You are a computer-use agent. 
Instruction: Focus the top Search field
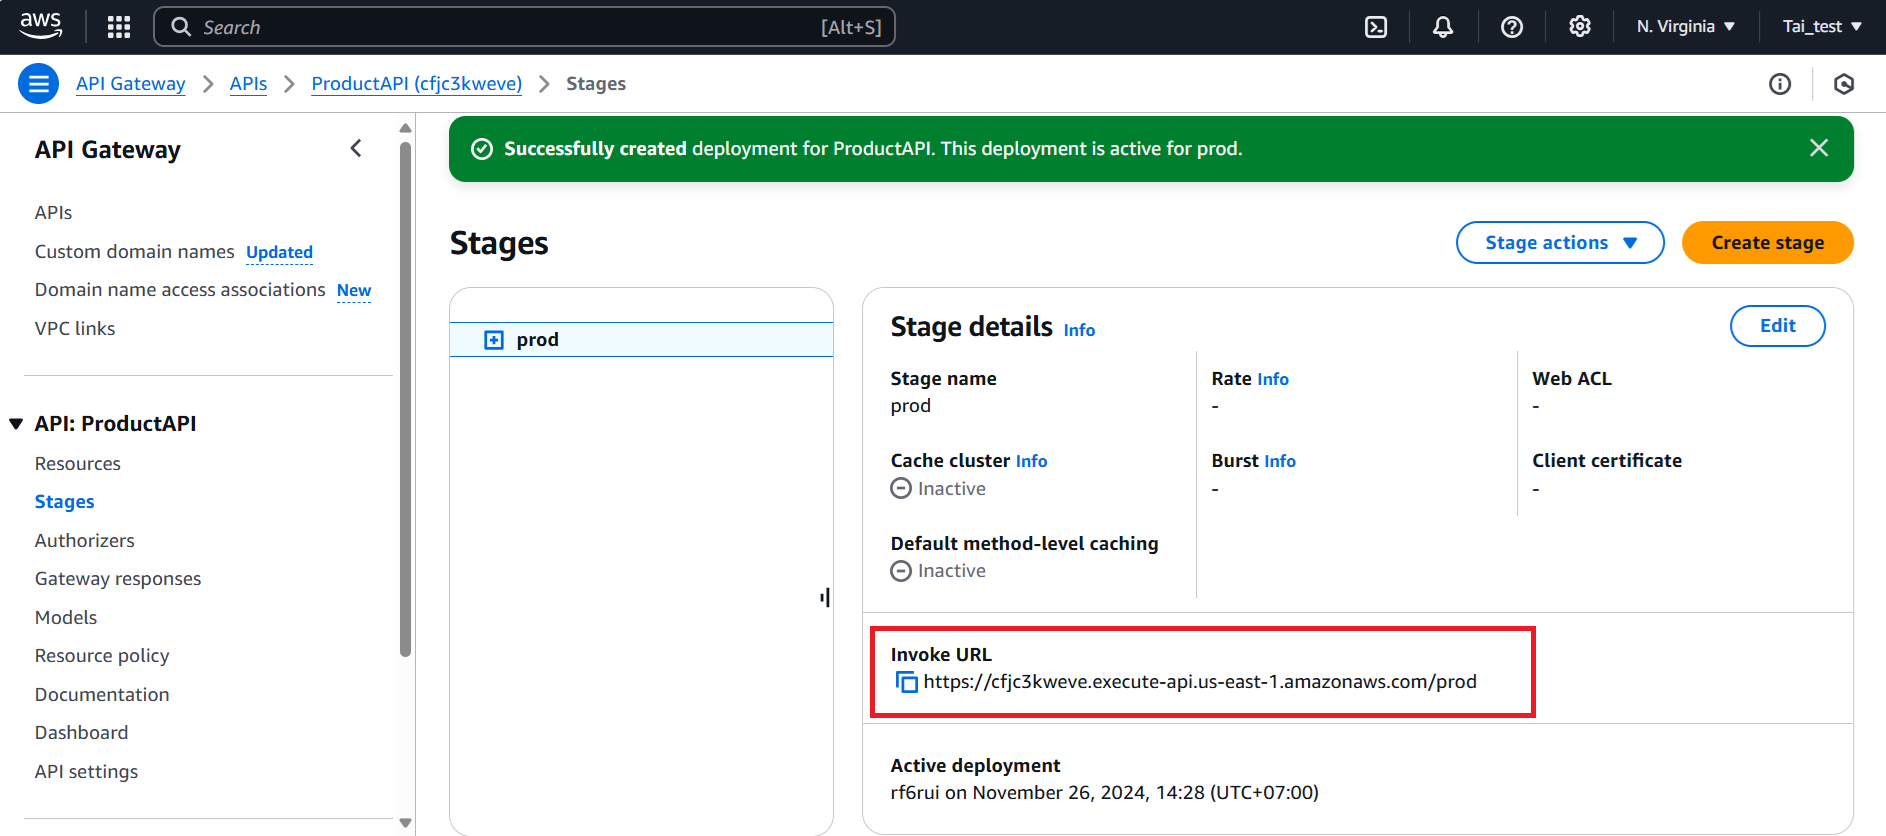click(524, 27)
